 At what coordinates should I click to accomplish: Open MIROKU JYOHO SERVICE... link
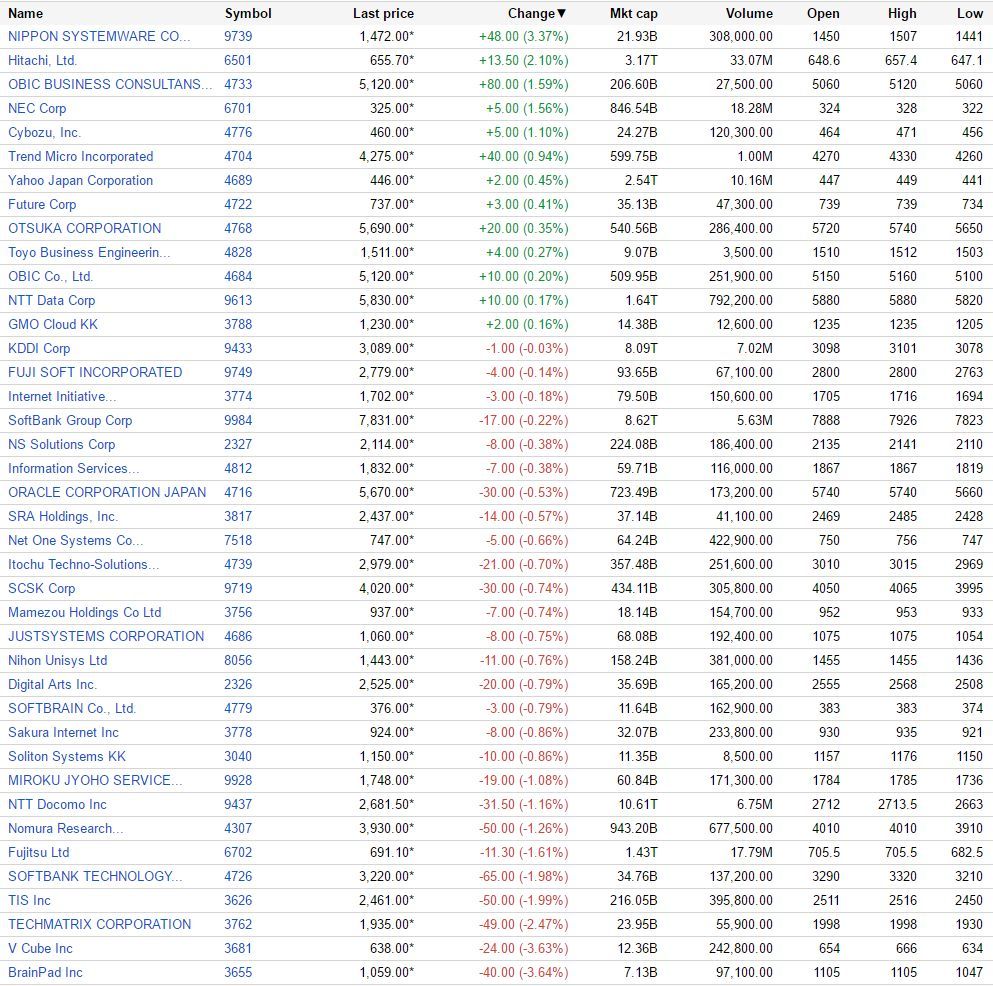(95, 781)
